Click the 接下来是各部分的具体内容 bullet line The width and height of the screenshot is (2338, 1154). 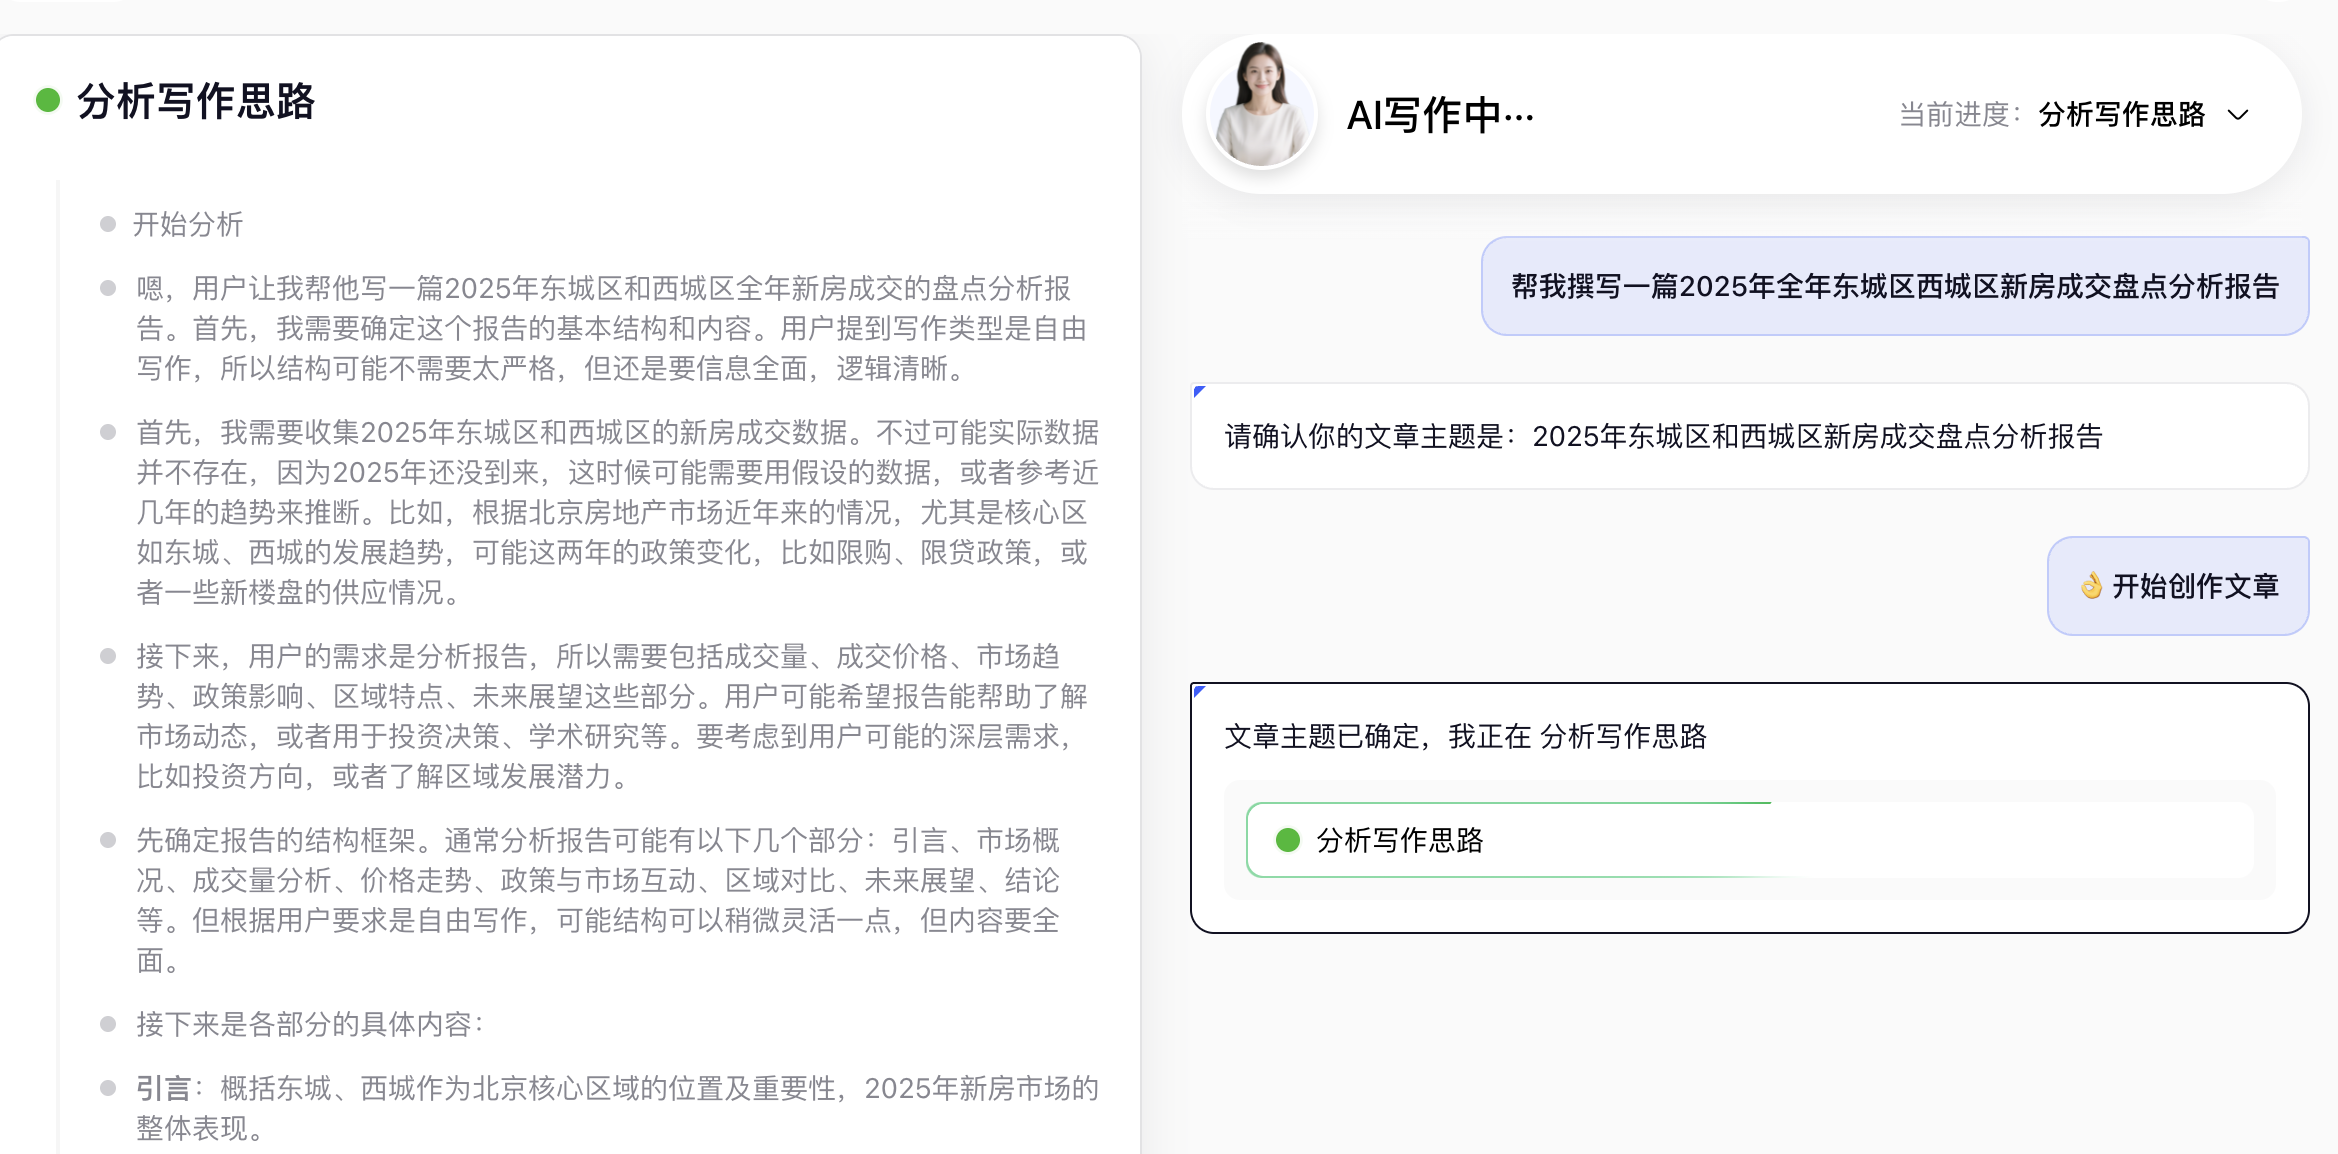click(x=310, y=1024)
